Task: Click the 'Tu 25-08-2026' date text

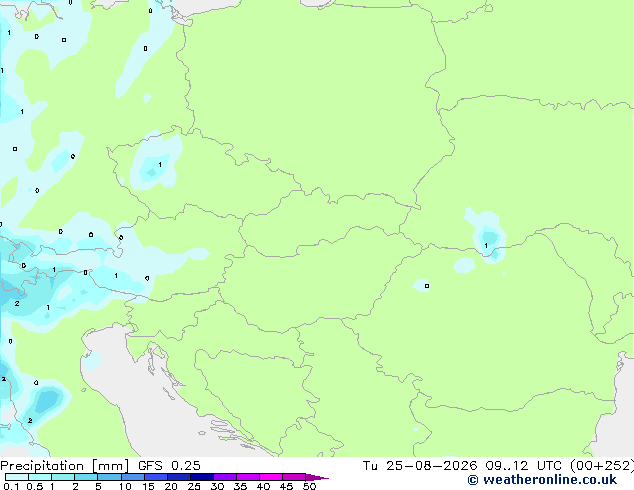Action: 420,466
